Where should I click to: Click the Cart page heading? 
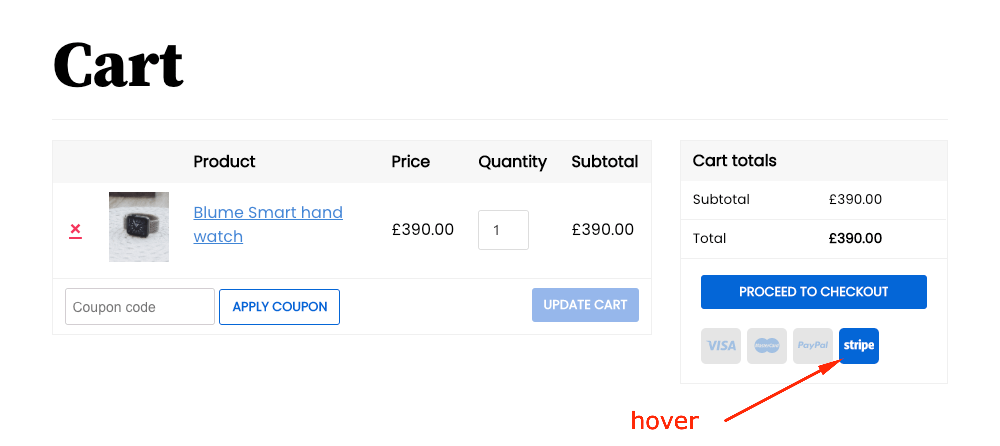pos(118,64)
